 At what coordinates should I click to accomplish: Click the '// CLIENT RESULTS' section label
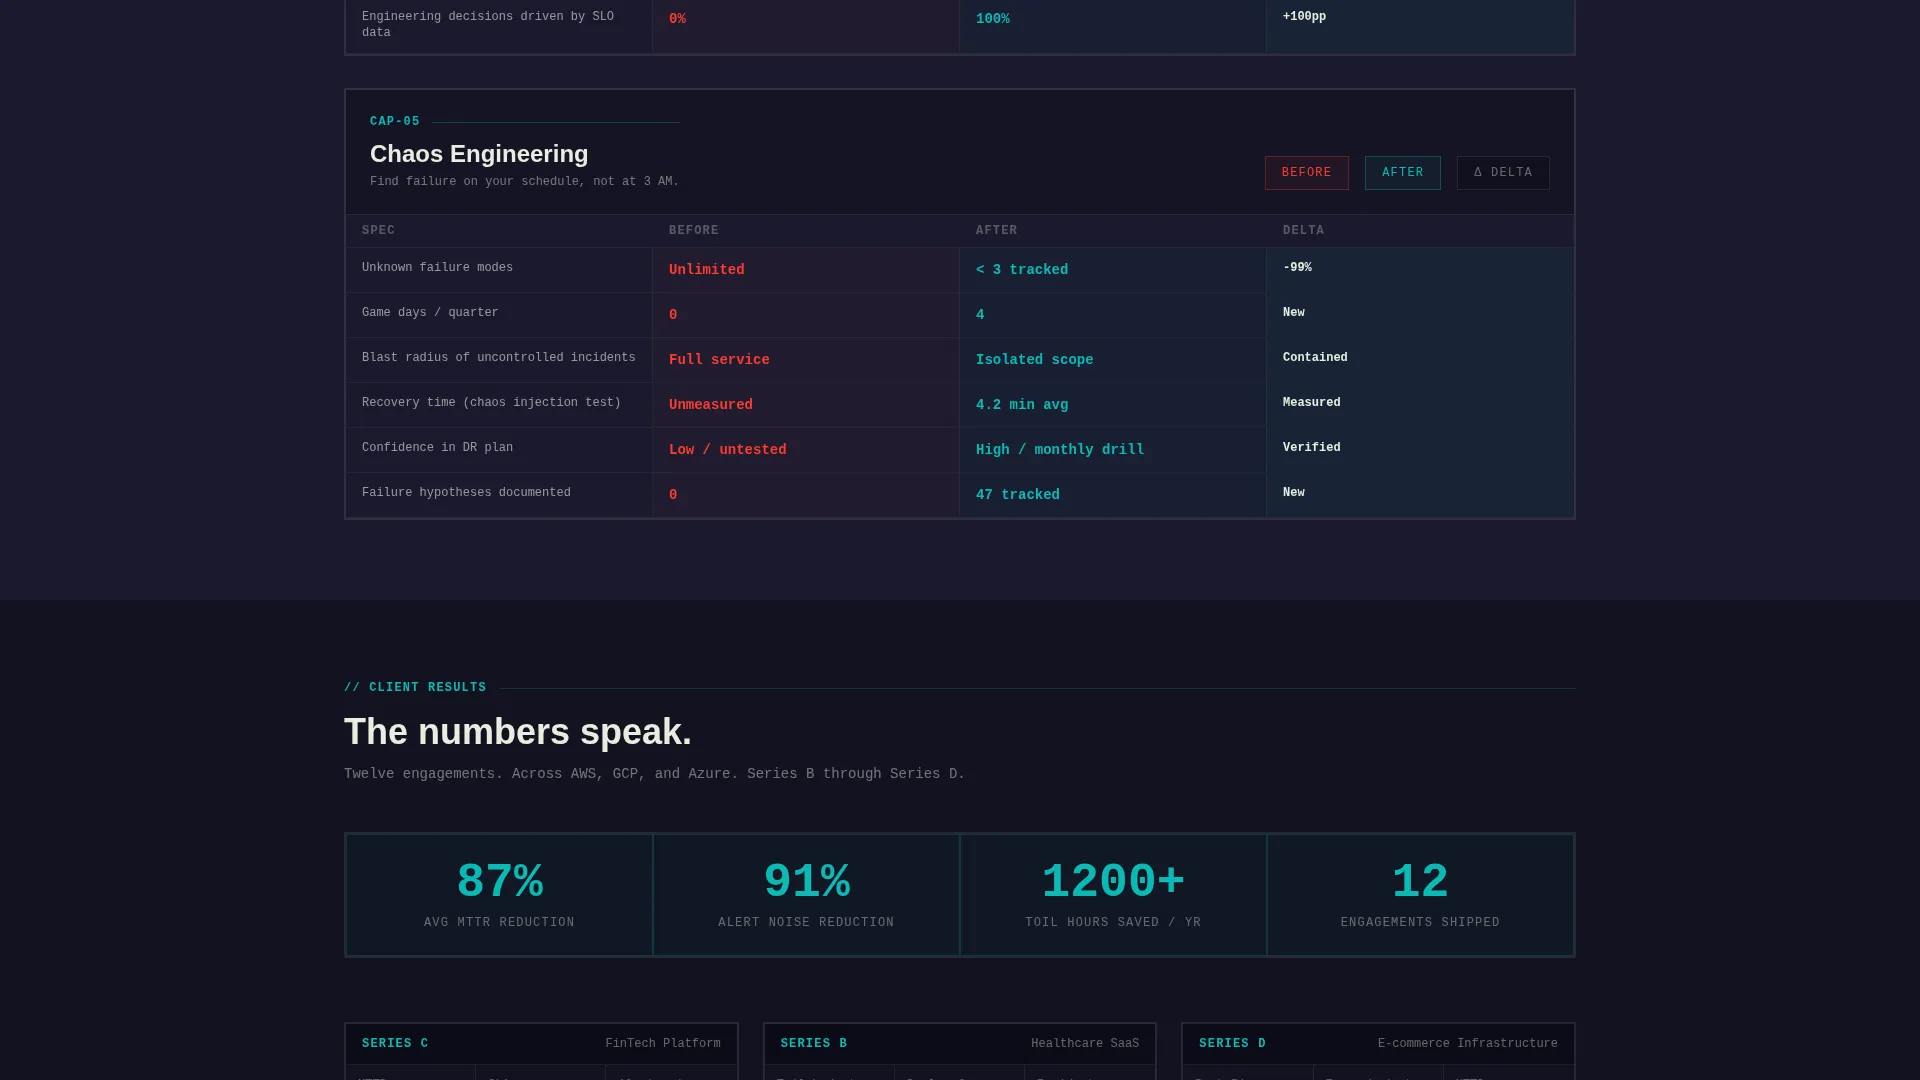tap(415, 688)
